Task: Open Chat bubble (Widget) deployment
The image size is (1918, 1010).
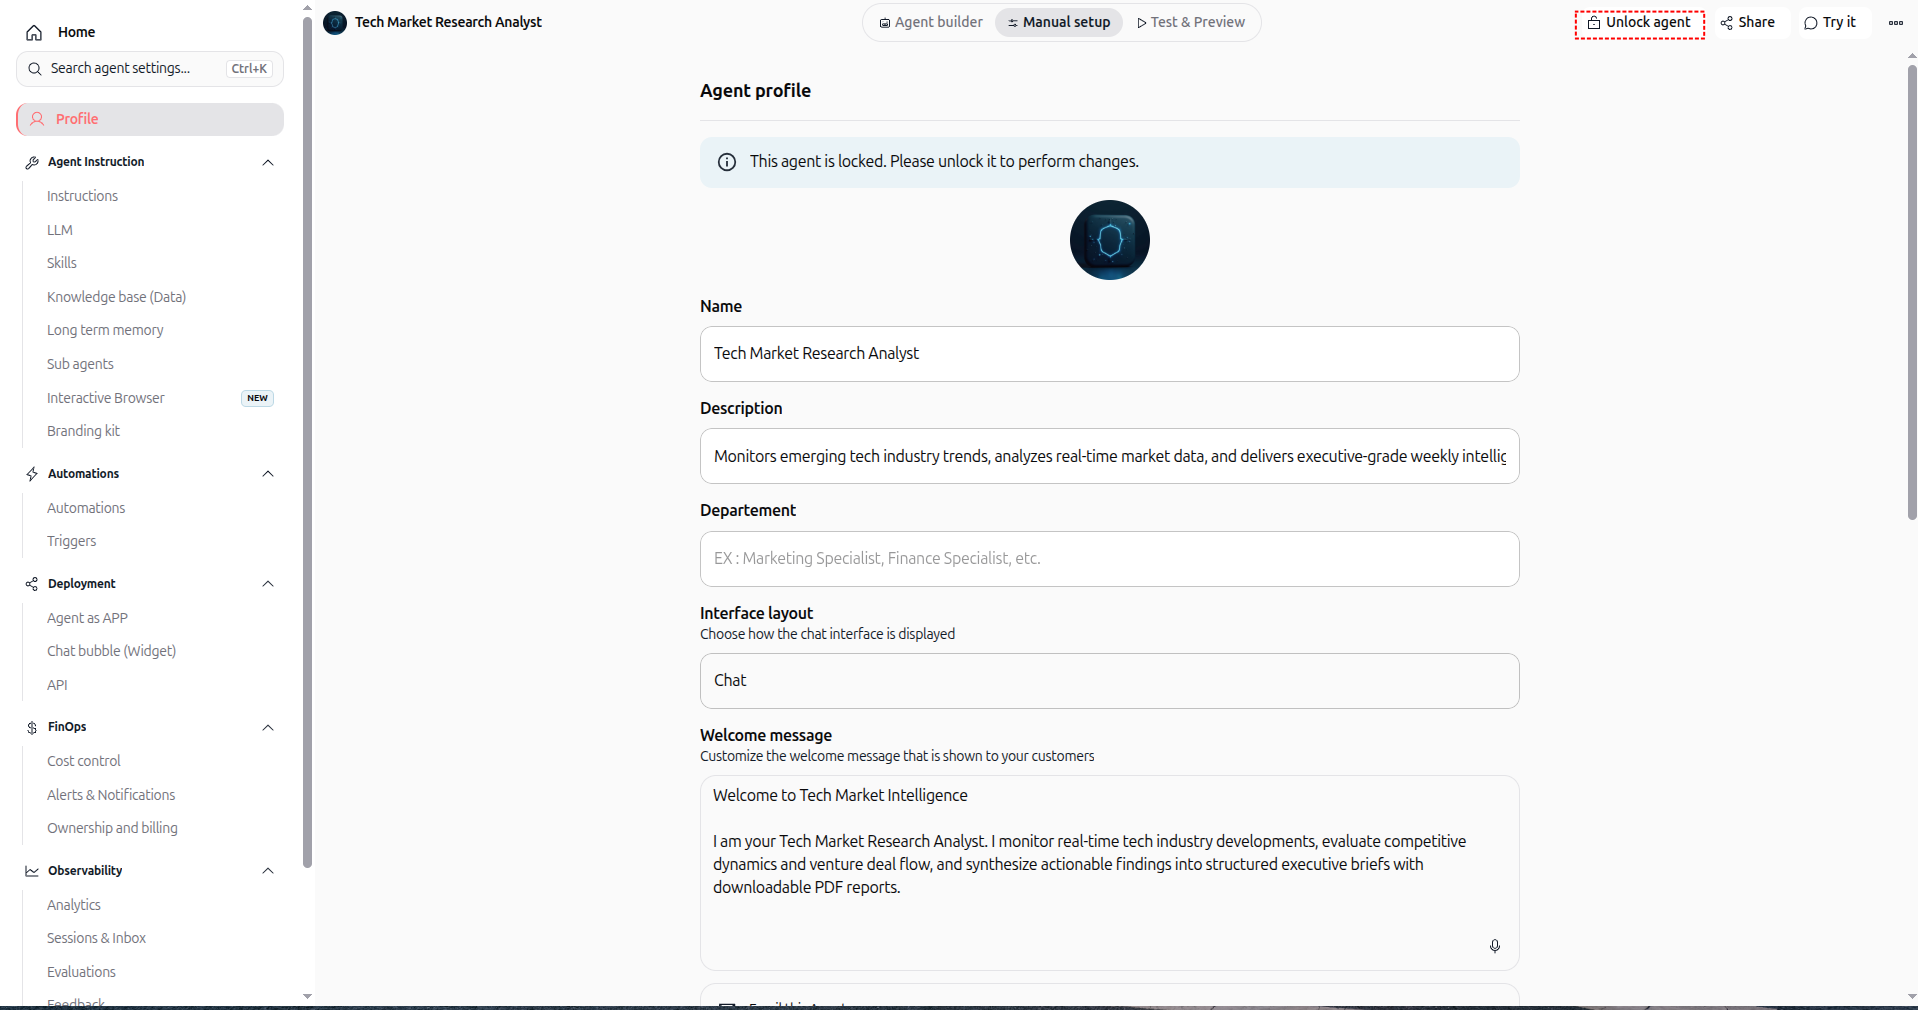Action: pos(111,651)
